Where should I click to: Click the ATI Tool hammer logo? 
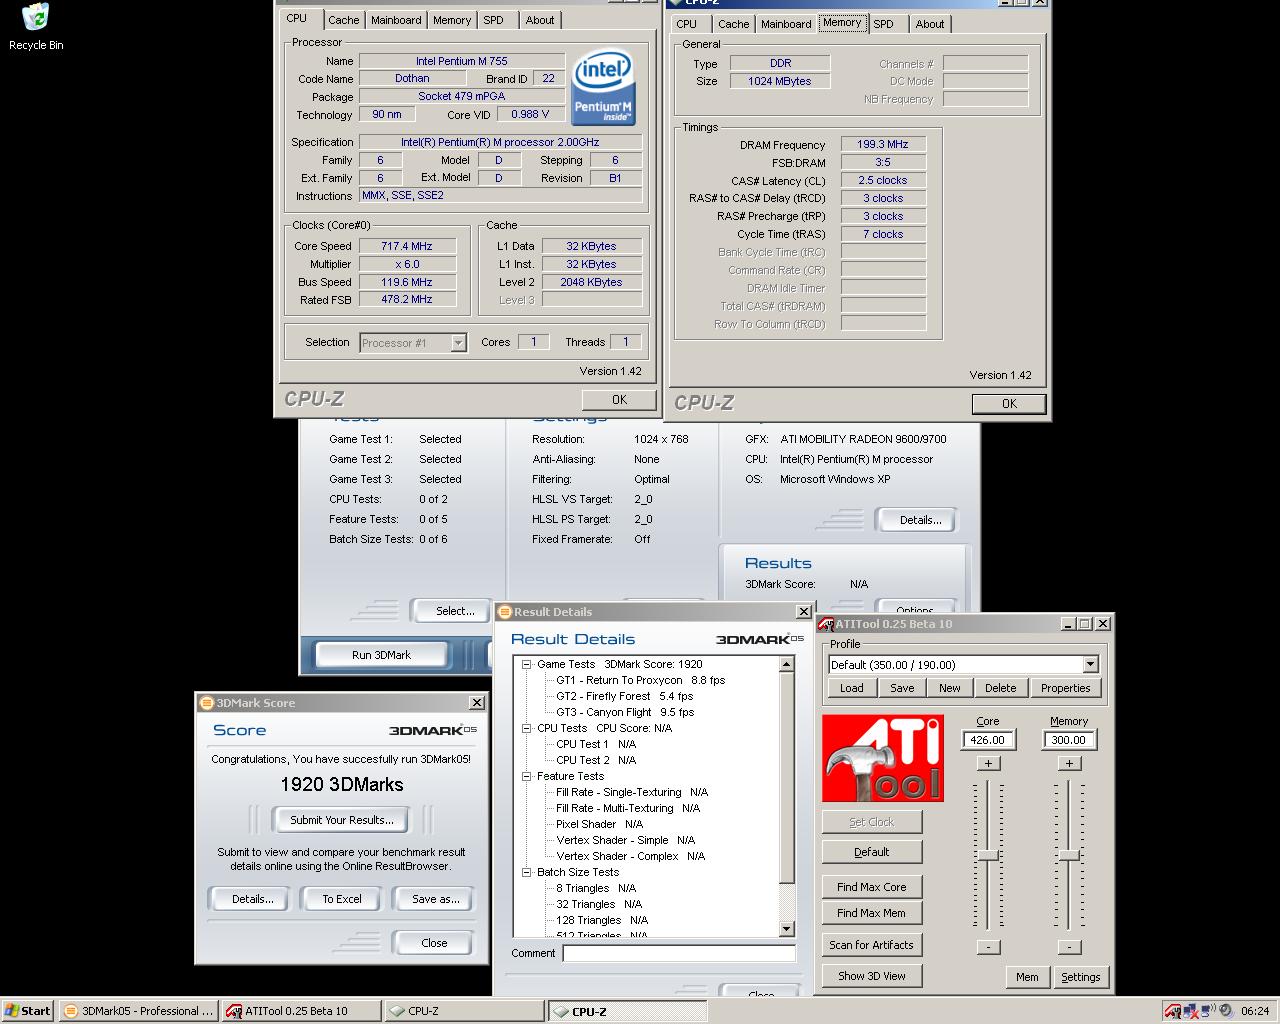click(x=882, y=758)
